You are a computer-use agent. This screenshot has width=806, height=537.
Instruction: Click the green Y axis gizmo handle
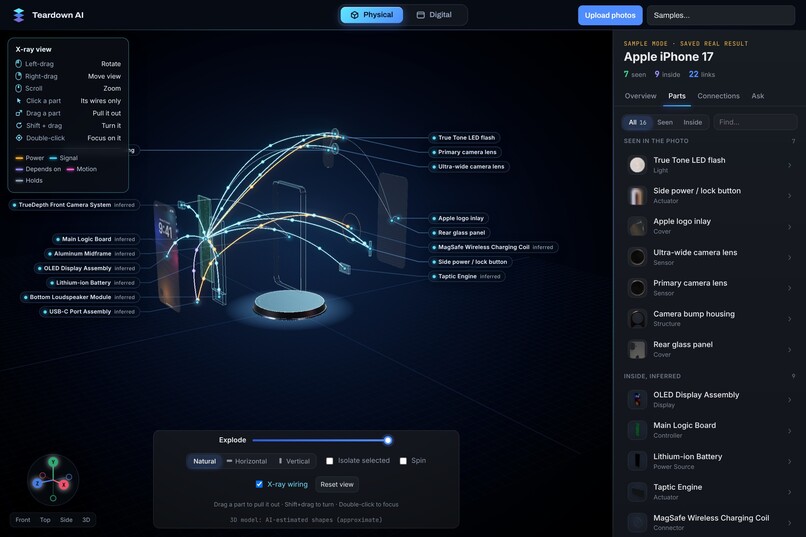53,462
